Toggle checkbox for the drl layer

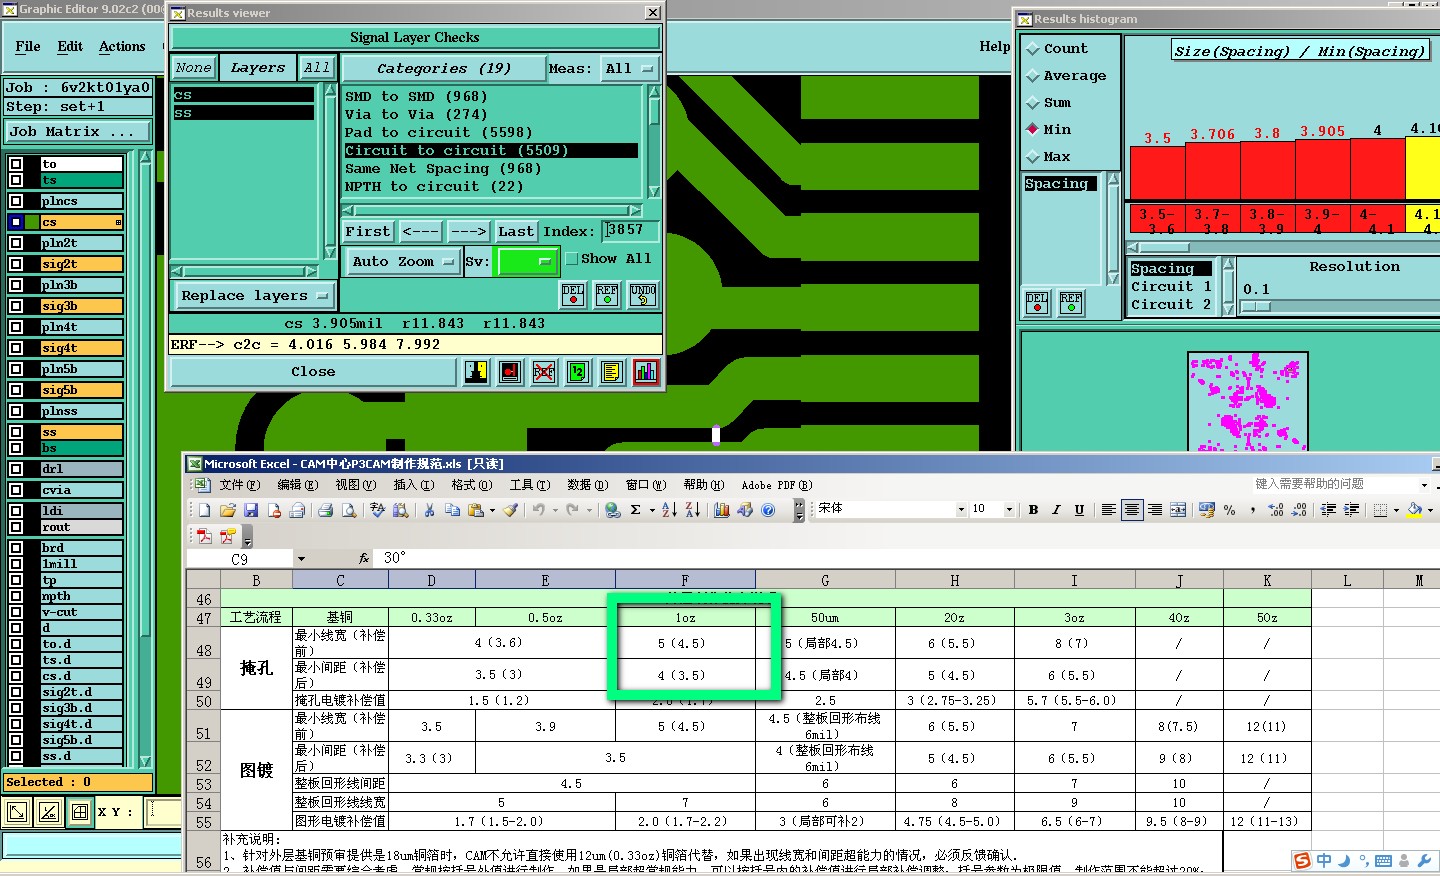[x=16, y=468]
